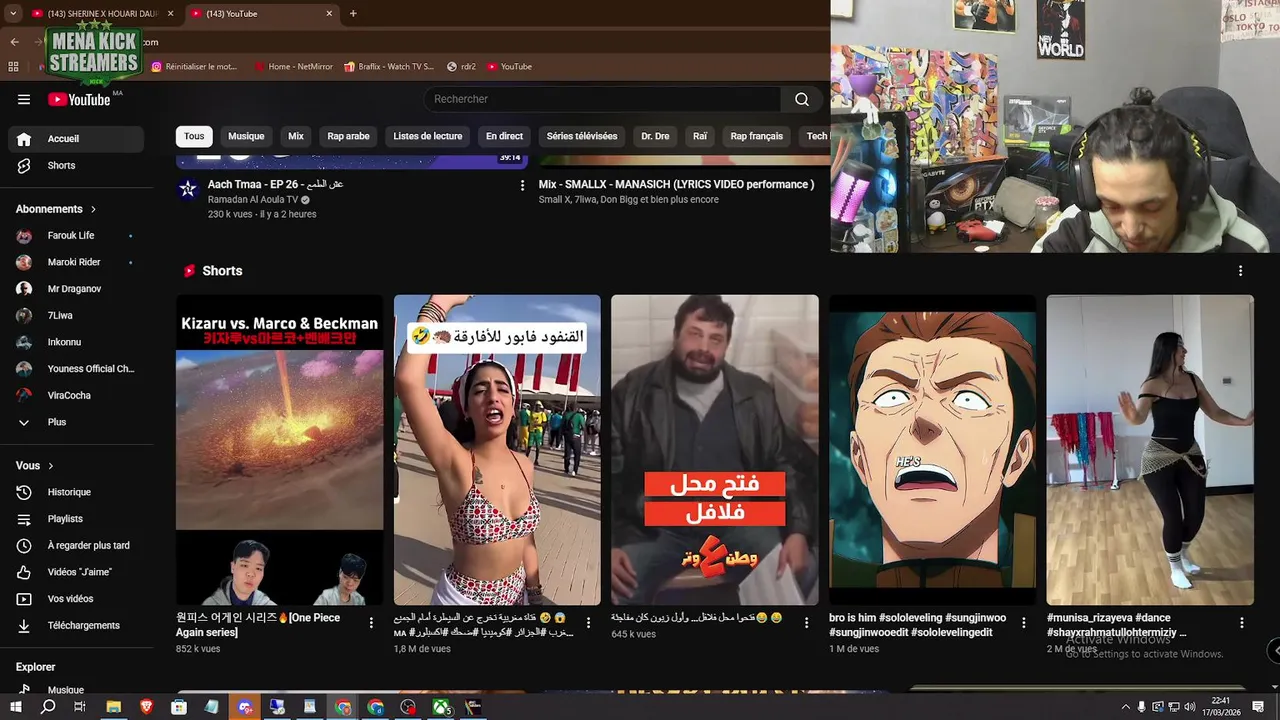This screenshot has height=720, width=1280.
Task: Open Maroki Rider channel
Action: pyautogui.click(x=76, y=262)
